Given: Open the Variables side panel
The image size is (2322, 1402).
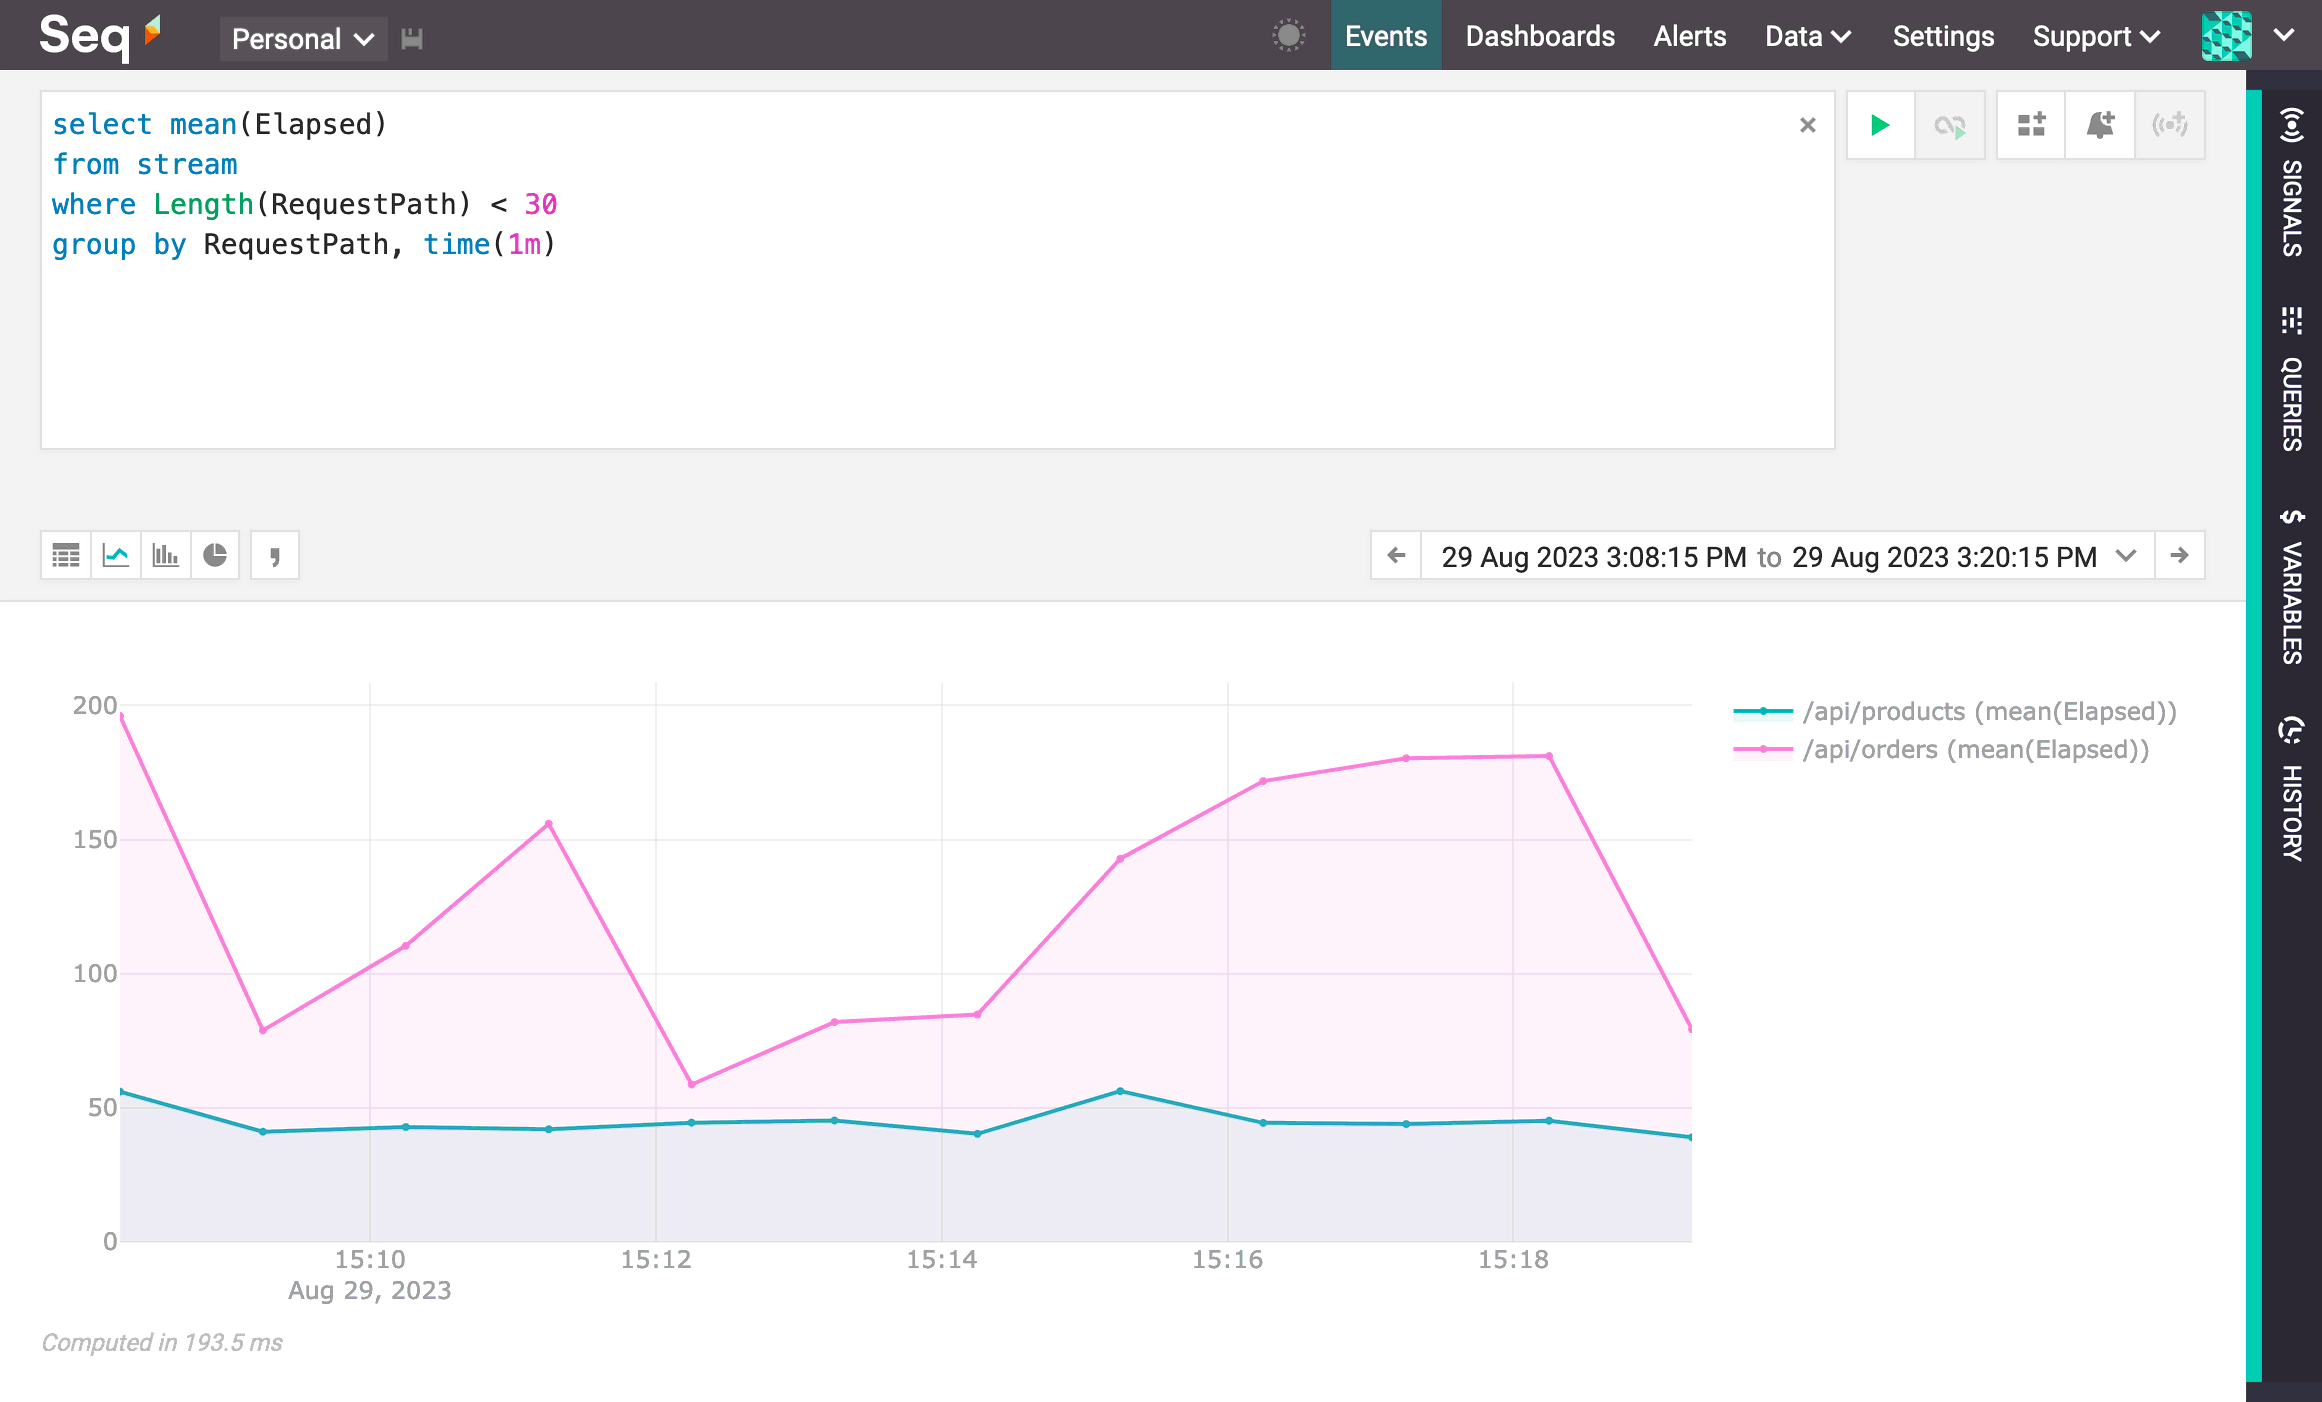Looking at the screenshot, I should point(2292,587).
